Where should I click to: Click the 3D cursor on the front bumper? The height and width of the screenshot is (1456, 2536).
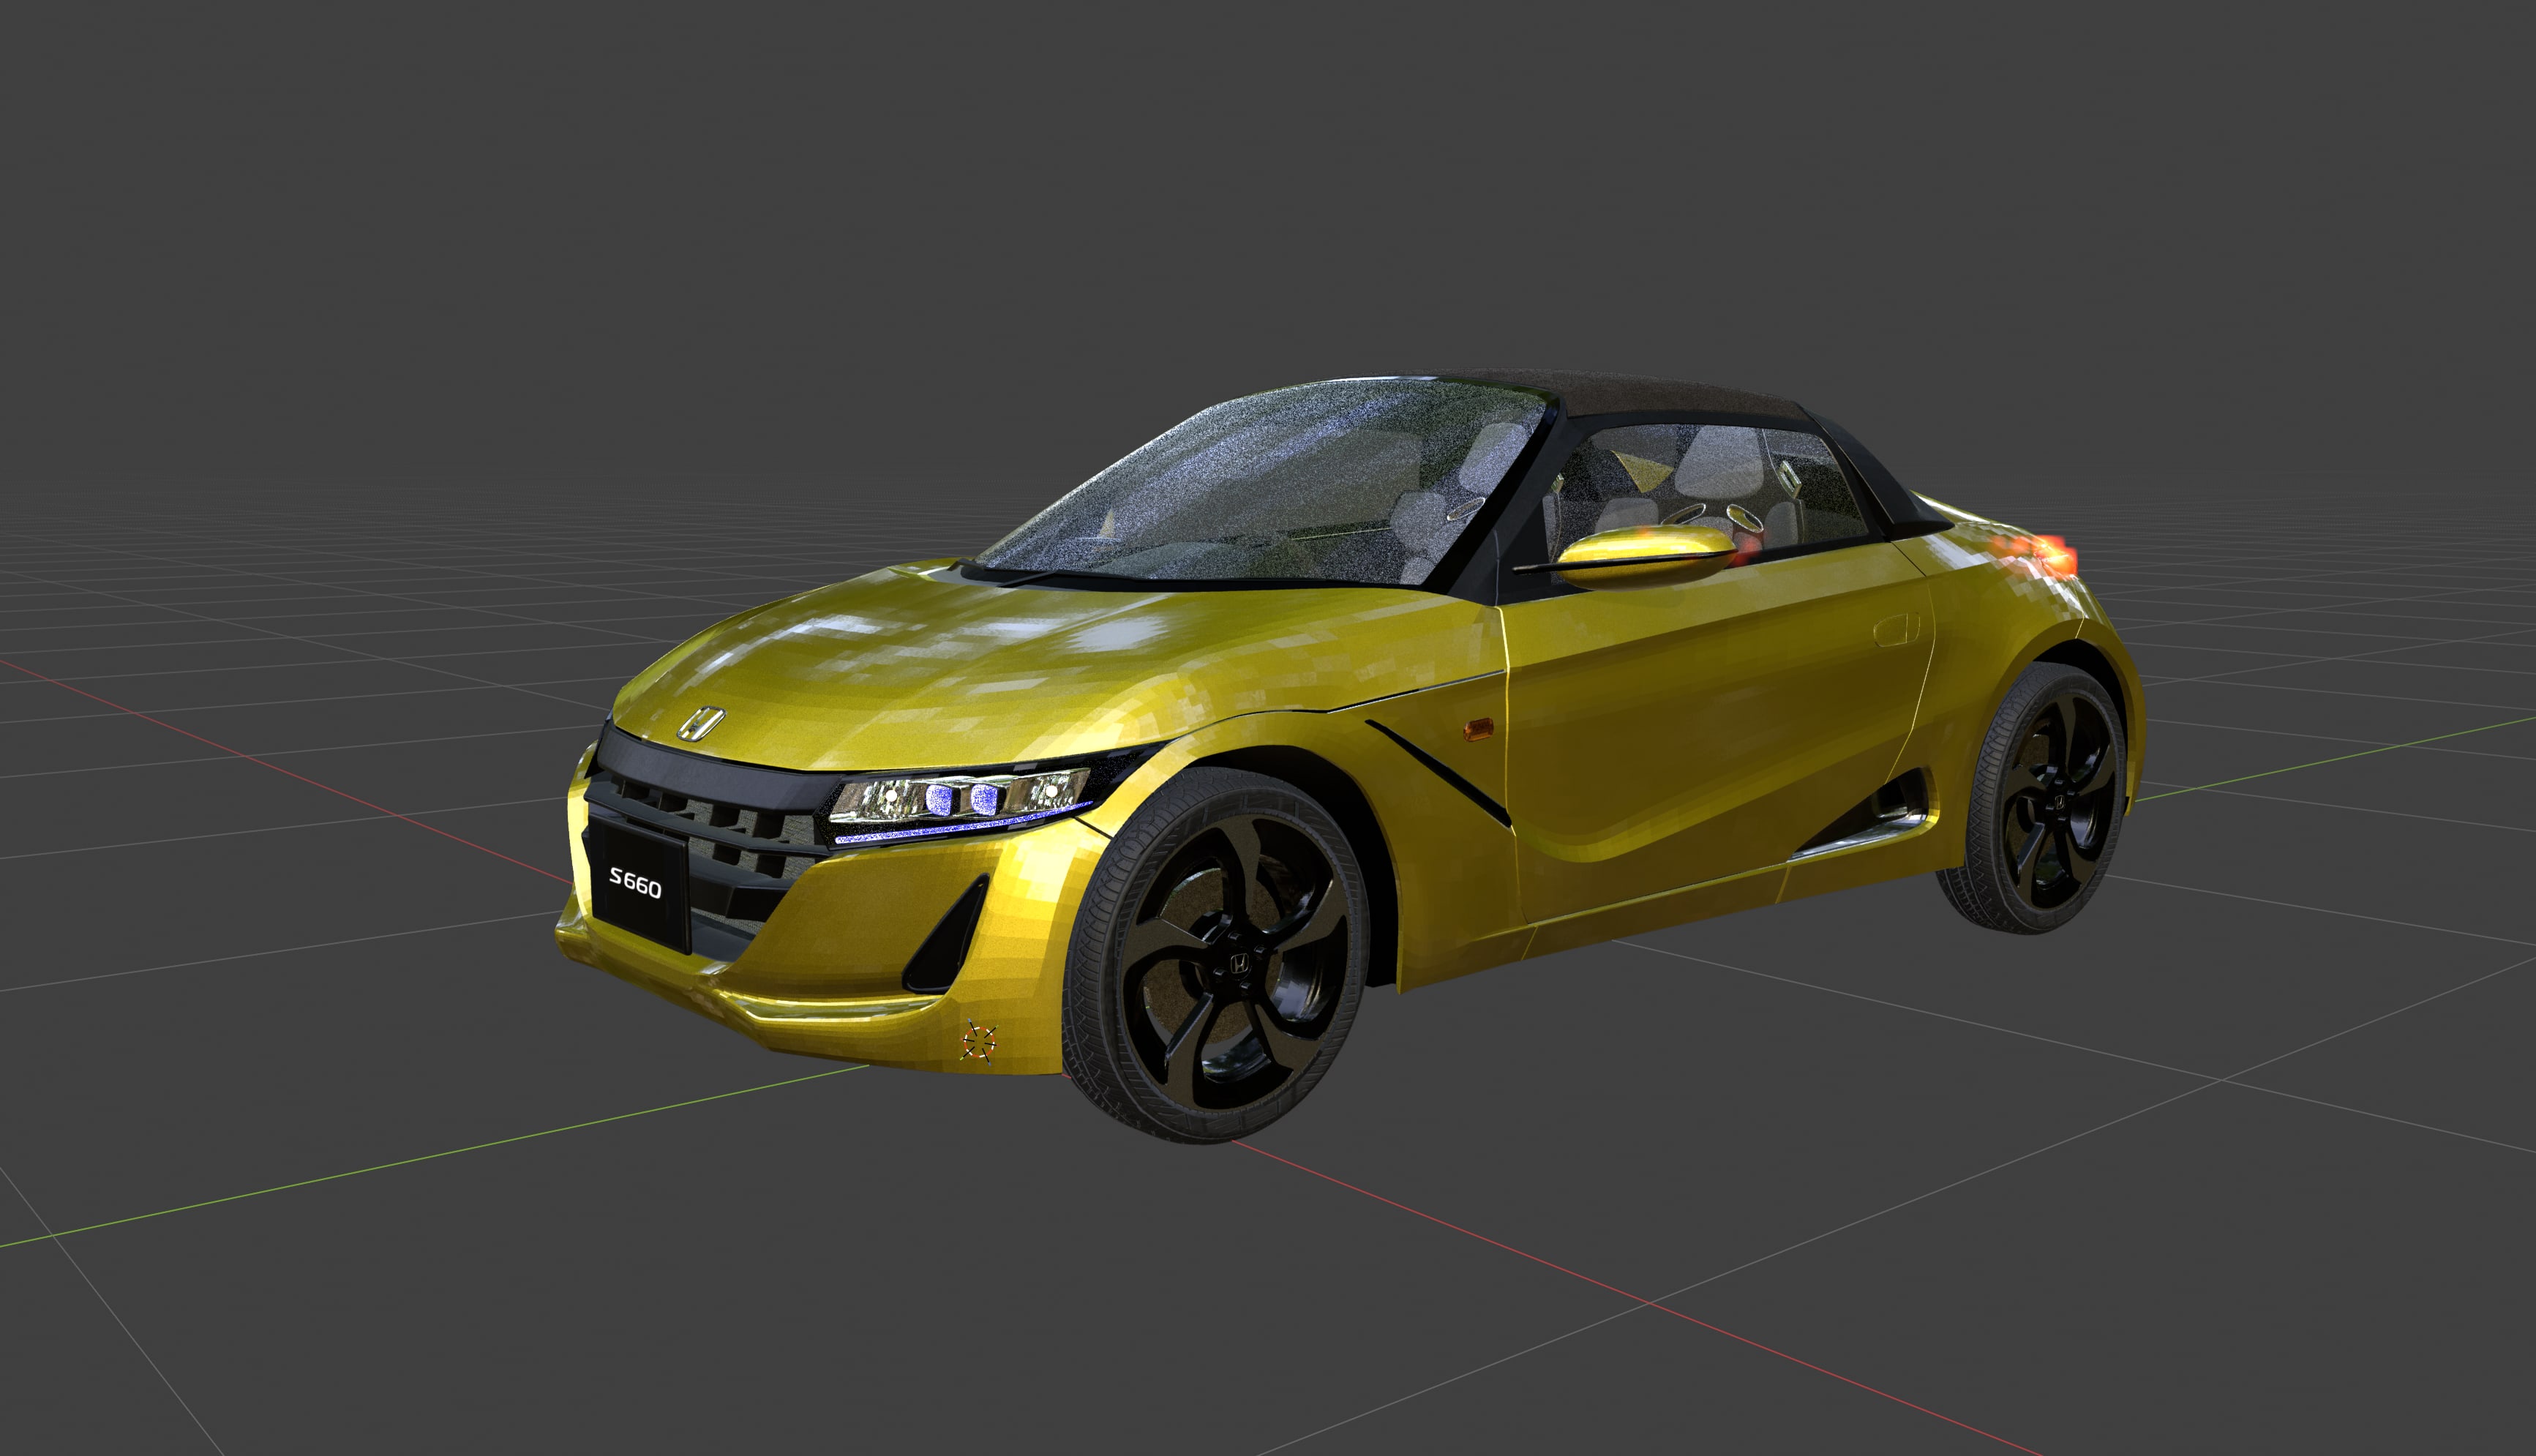pos(979,1042)
